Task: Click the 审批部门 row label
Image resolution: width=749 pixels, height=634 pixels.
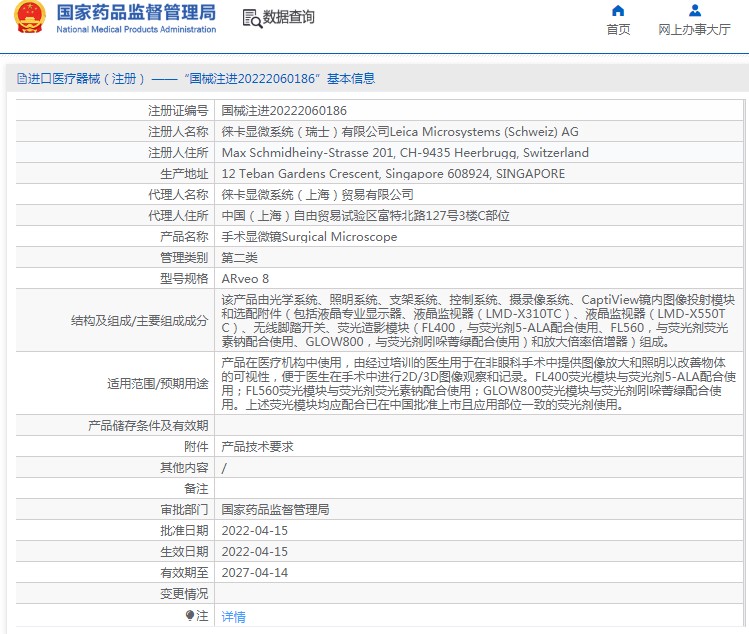Action: point(184,509)
